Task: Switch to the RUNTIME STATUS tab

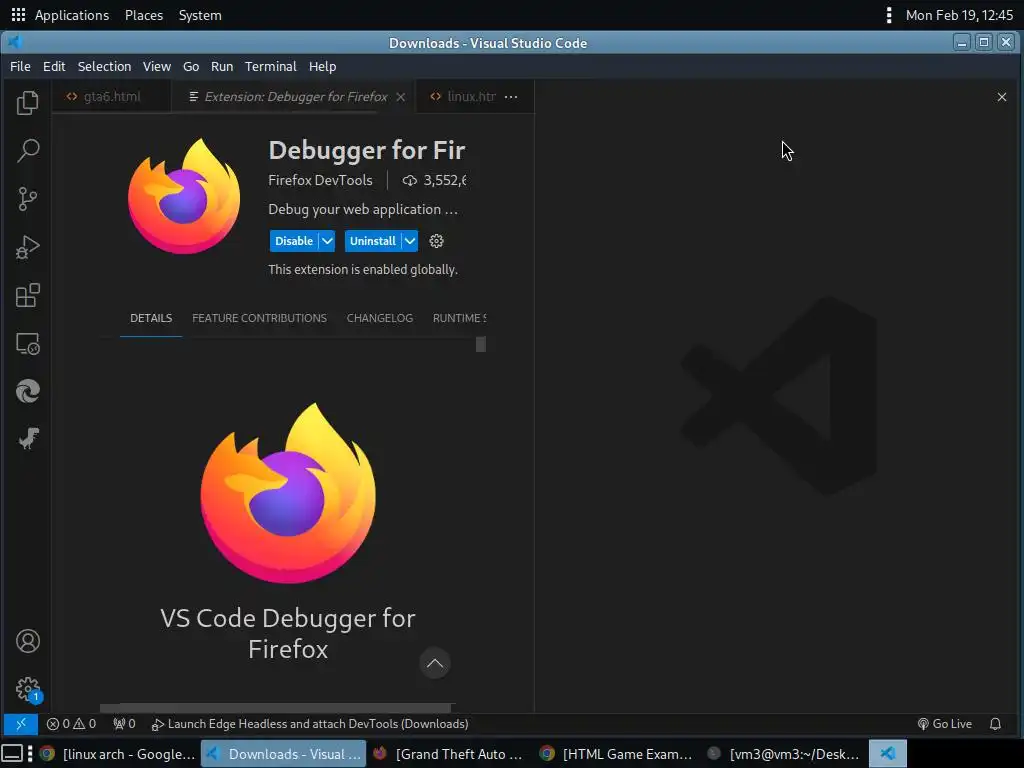Action: [x=459, y=318]
